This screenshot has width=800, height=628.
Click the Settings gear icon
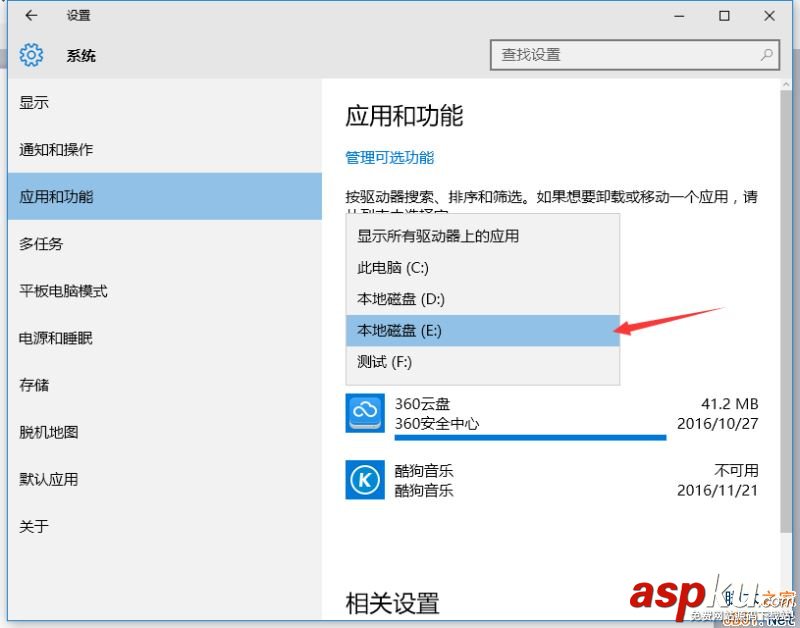[31, 56]
